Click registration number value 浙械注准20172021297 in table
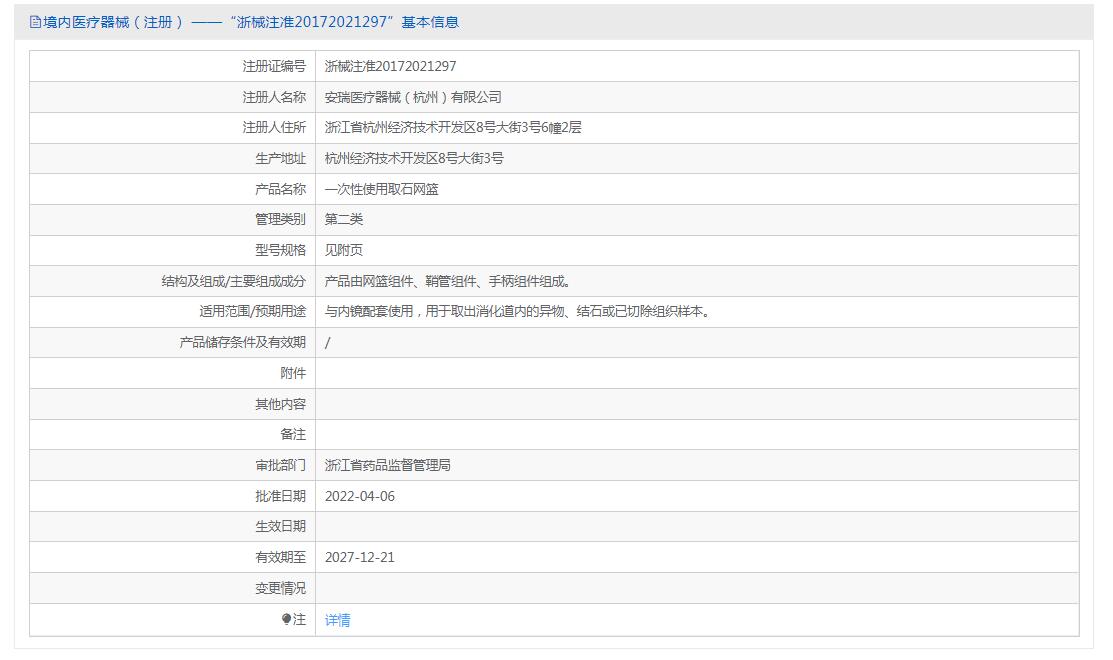Screen dimensions: 1113x660 coord(390,66)
